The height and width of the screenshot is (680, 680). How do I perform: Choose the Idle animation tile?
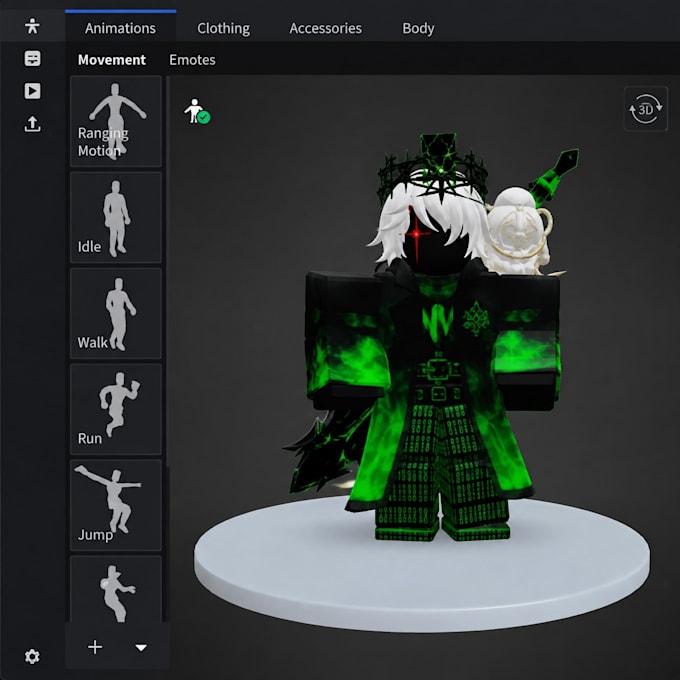point(116,217)
